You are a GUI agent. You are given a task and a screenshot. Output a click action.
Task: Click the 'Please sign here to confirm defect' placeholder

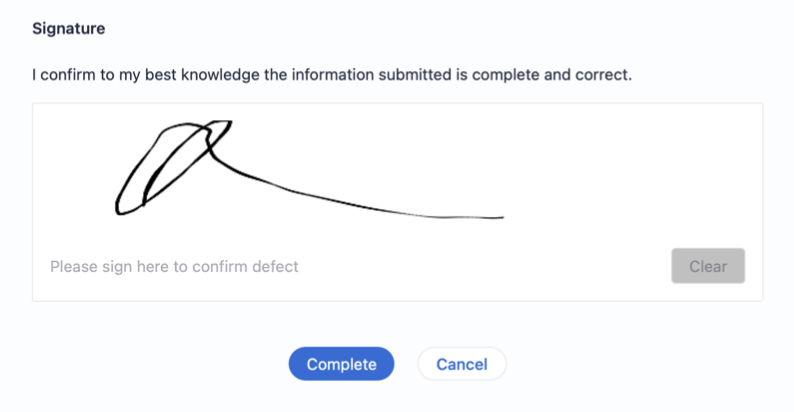tap(174, 267)
